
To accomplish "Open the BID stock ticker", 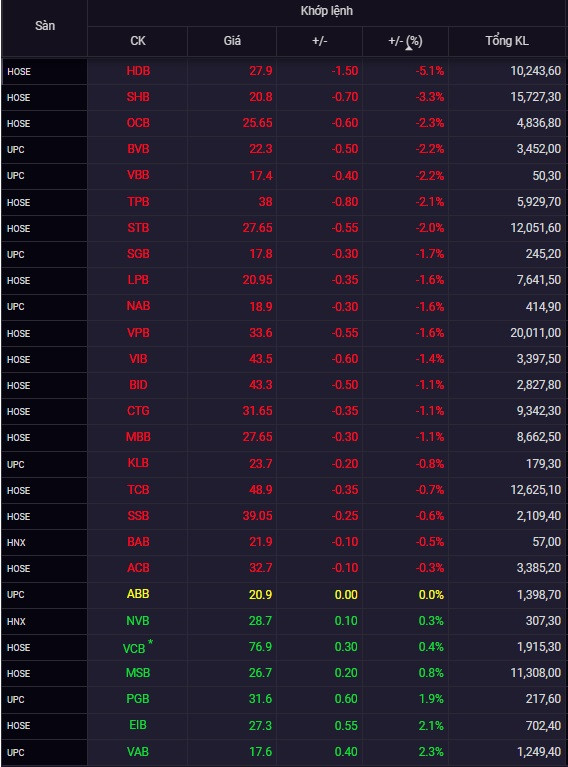I will pyautogui.click(x=138, y=385).
